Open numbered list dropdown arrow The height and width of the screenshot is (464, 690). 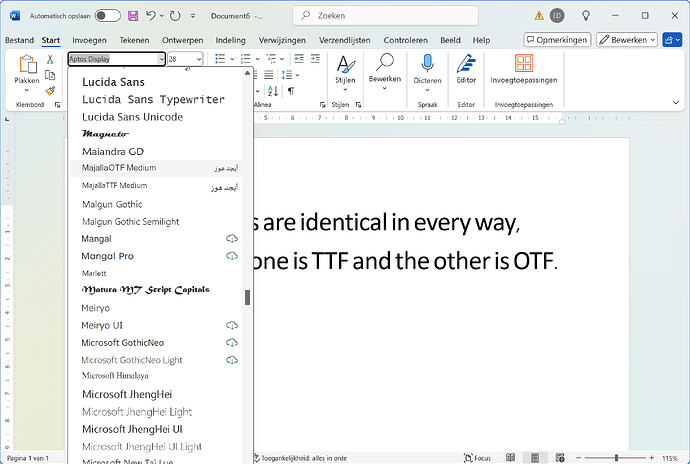coord(257,59)
